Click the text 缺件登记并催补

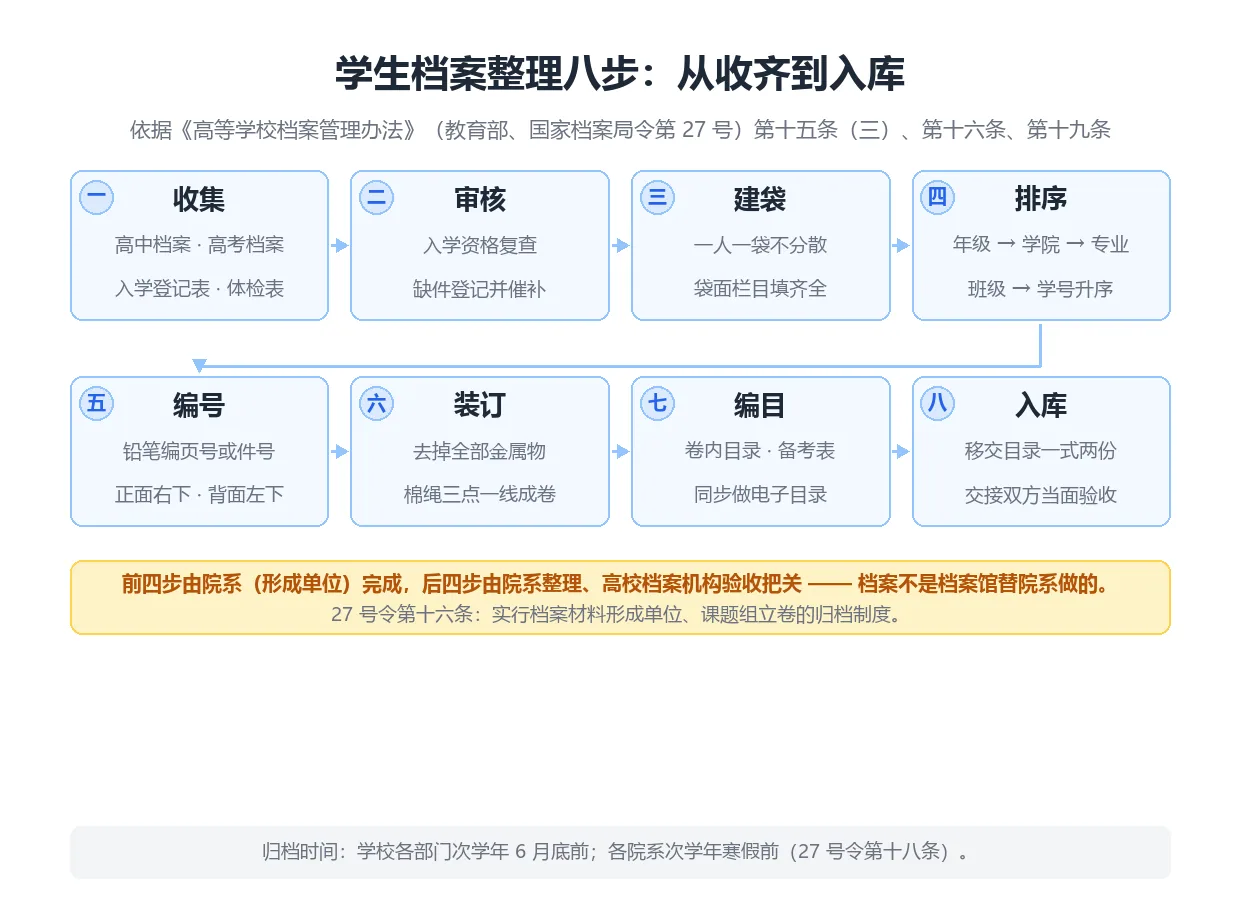(x=480, y=289)
